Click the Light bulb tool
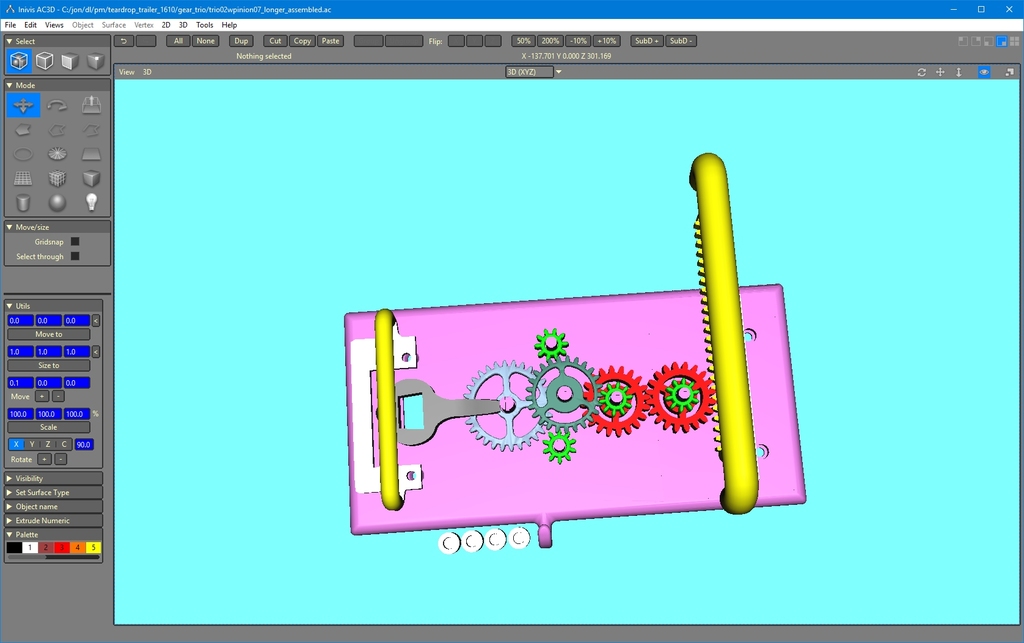1024x643 pixels. click(x=91, y=203)
